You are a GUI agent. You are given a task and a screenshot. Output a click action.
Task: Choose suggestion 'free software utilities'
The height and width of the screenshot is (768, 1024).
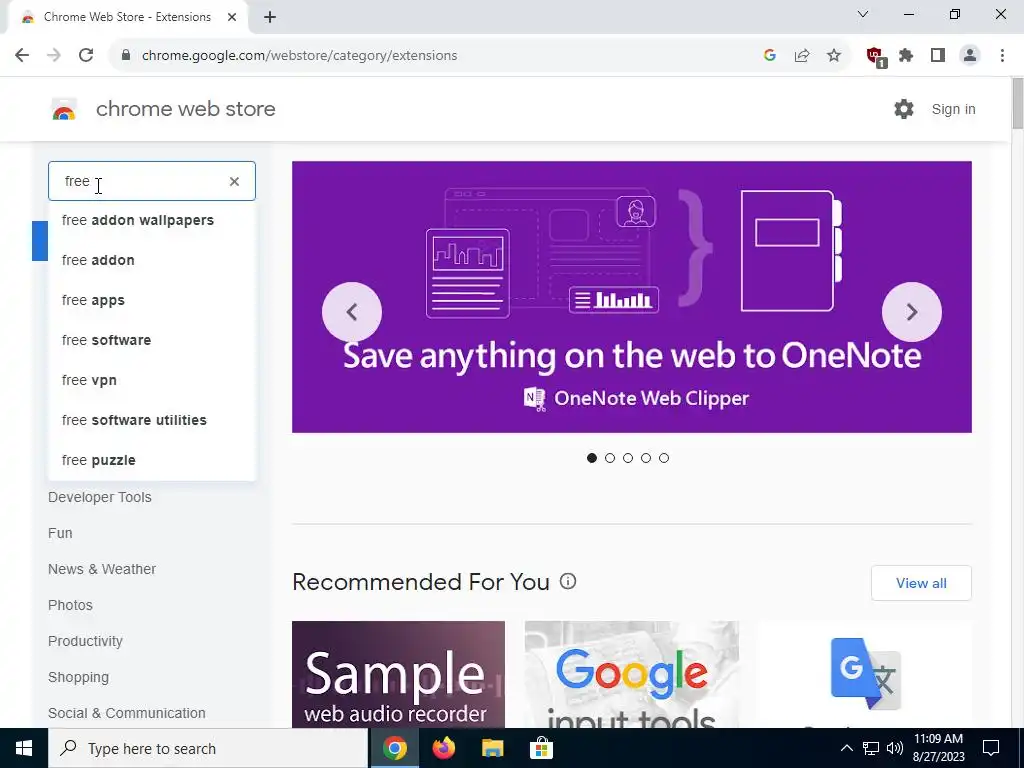[152, 420]
